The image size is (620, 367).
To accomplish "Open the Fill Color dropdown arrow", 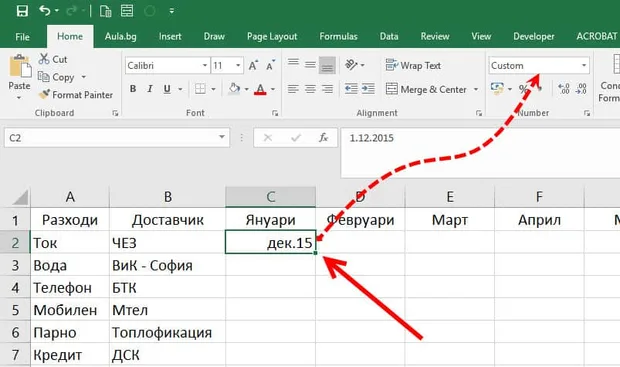I will (x=246, y=89).
